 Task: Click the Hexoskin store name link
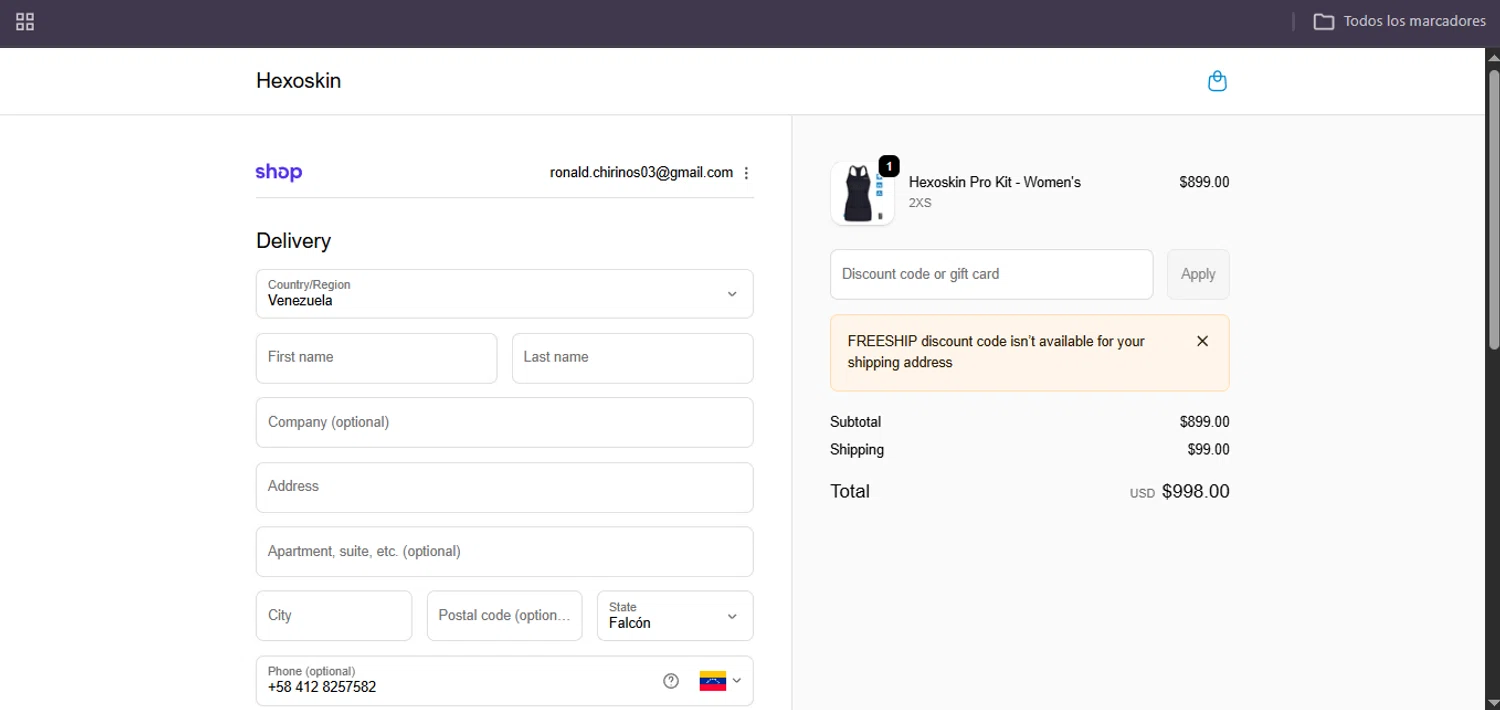coord(298,81)
